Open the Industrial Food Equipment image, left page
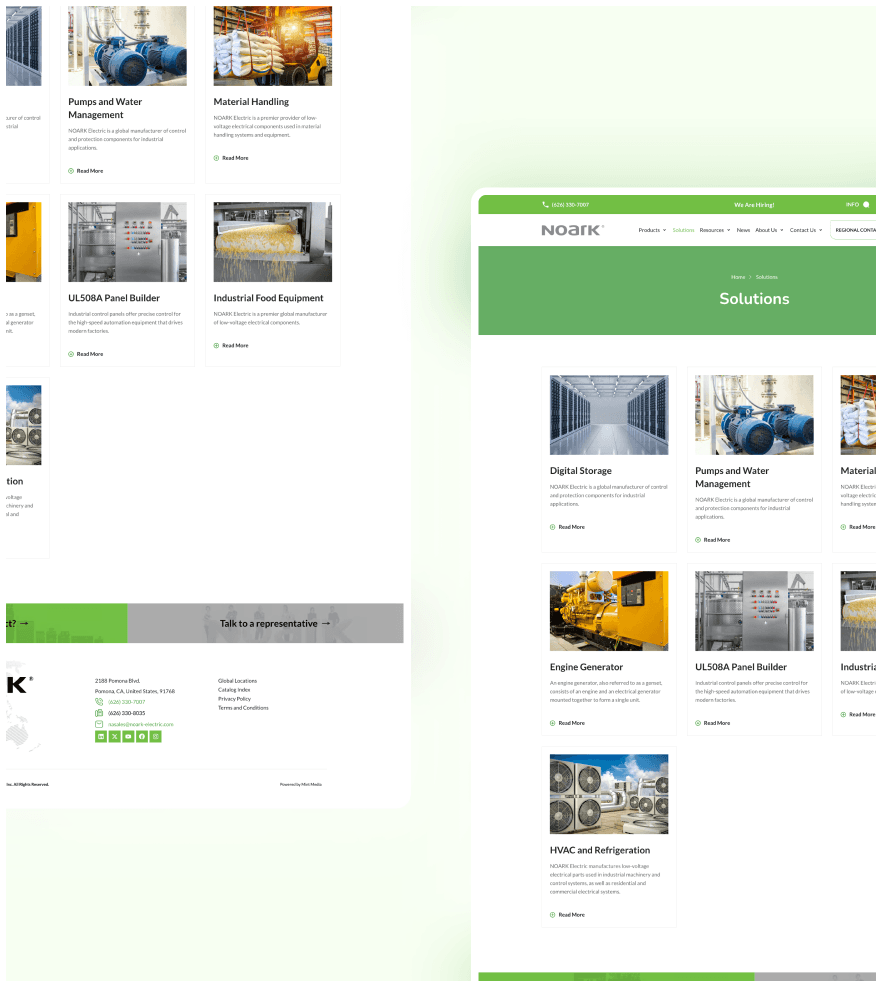The height and width of the screenshot is (987, 882). [273, 242]
